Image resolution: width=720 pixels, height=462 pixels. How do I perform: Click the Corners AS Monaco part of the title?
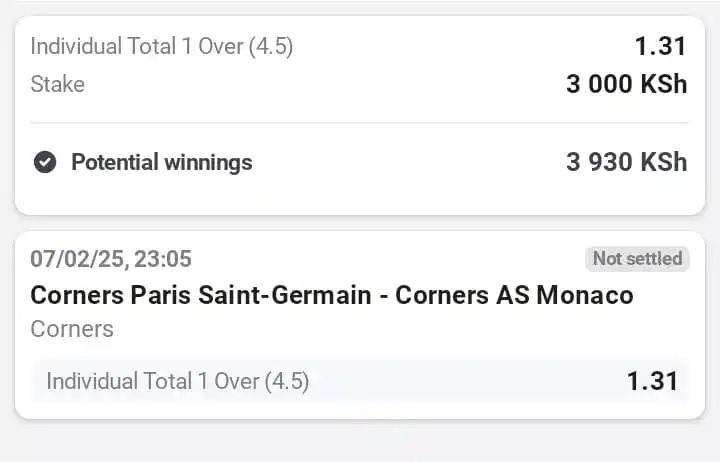click(x=514, y=295)
